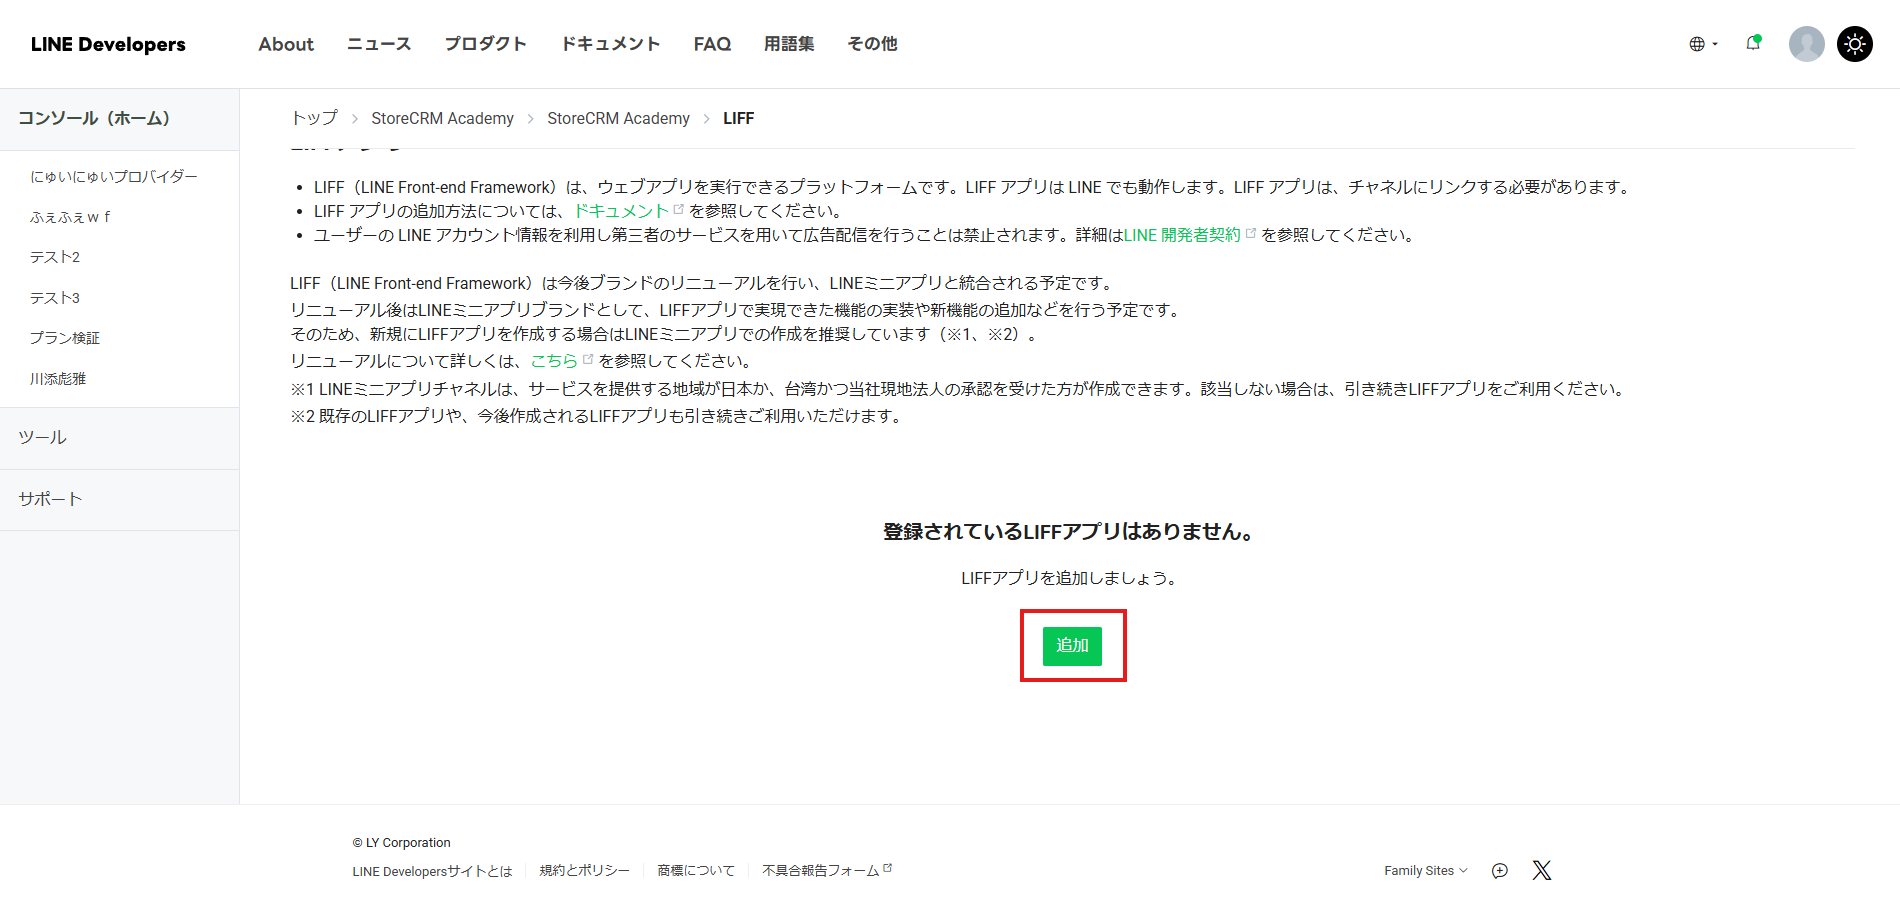1900x906 pixels.
Task: Follow the こちら renewal details link
Action: 554,361
